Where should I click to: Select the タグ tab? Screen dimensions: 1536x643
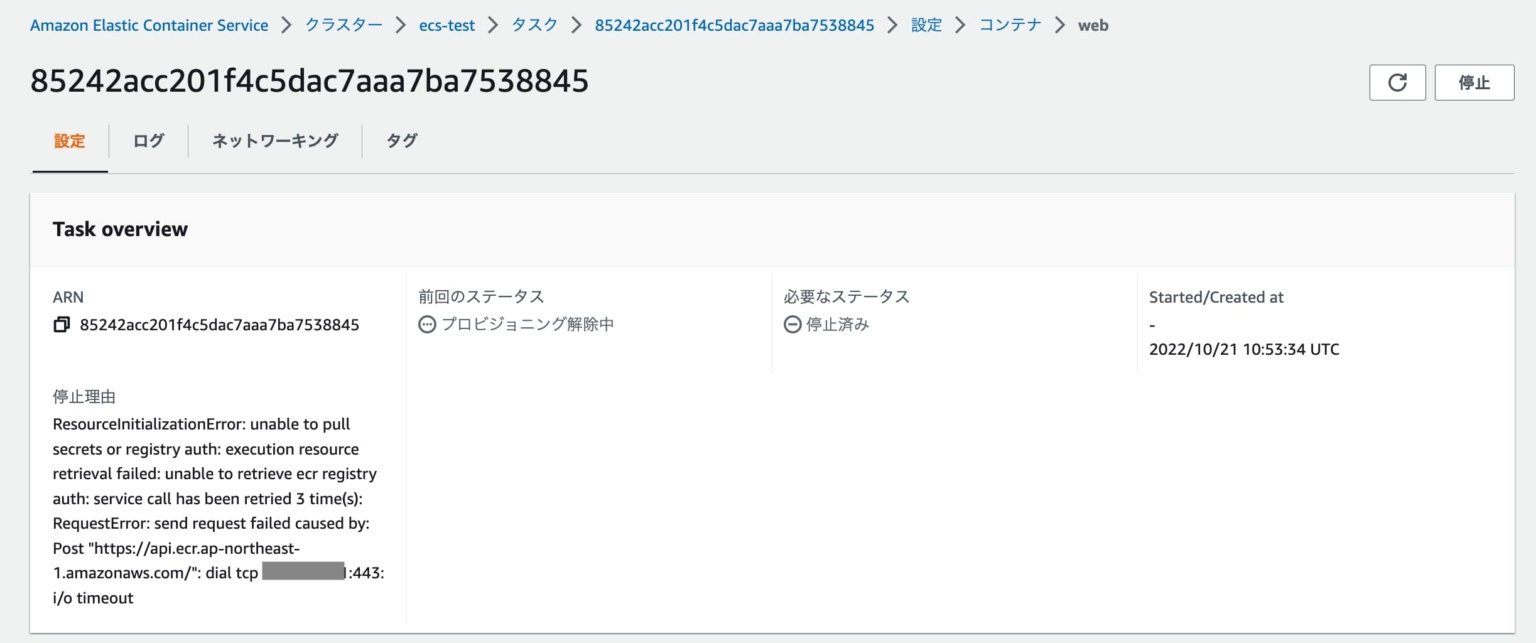pos(402,141)
